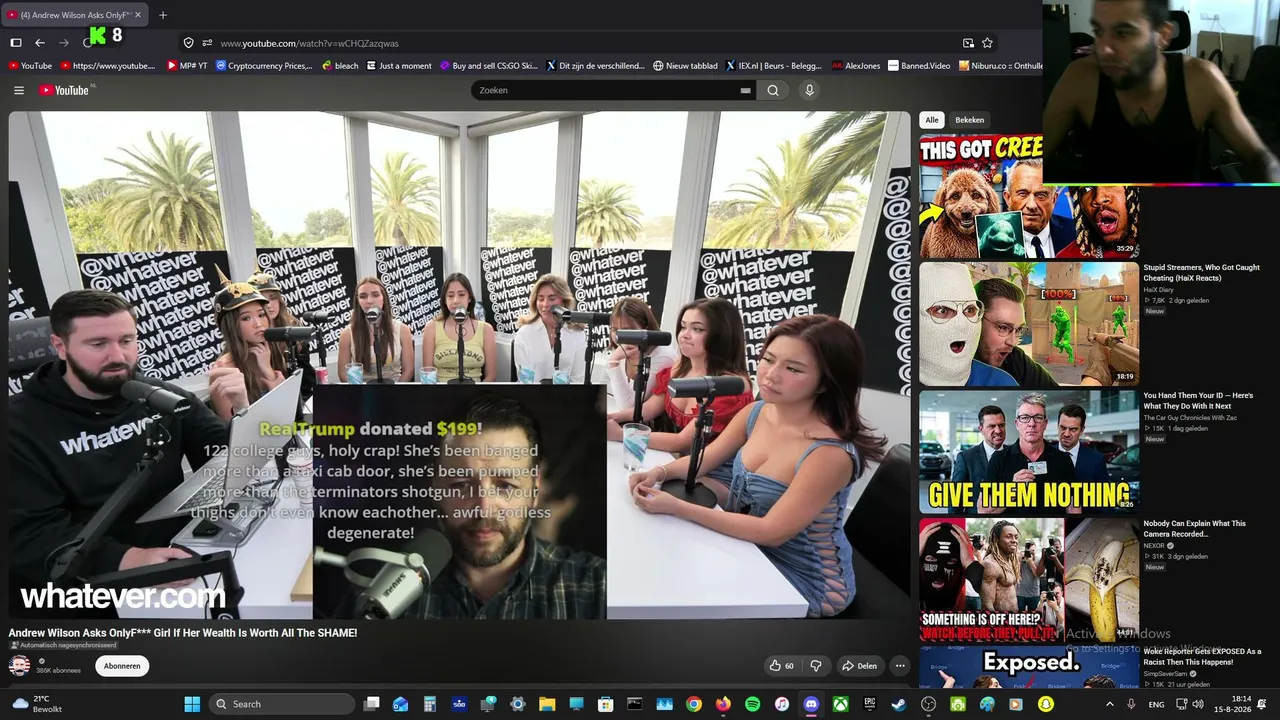Switch to Firefox in the taskbar
This screenshot has height=720, width=1280.
click(723, 704)
